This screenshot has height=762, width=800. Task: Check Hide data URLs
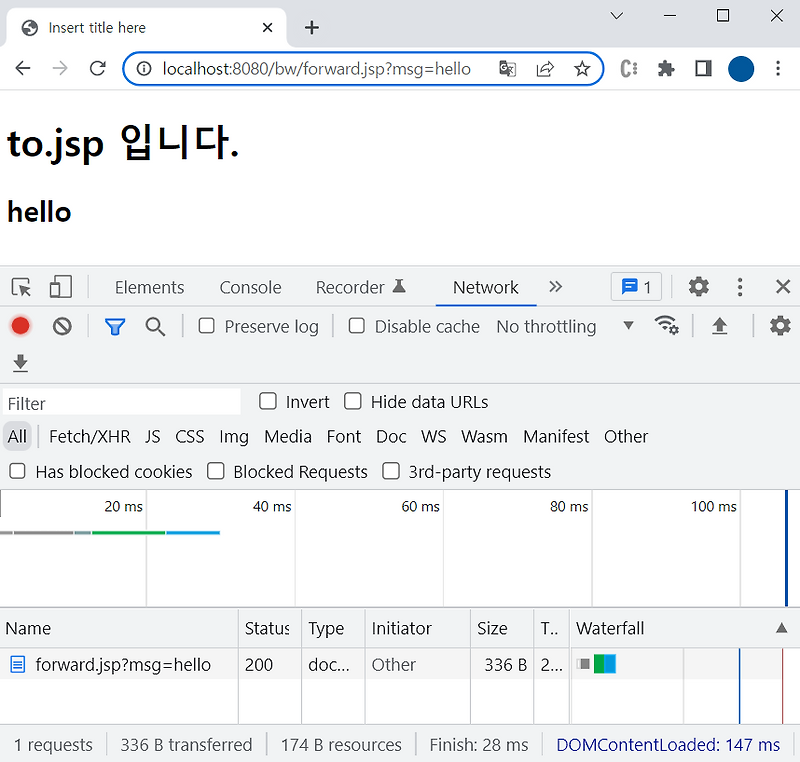[353, 401]
